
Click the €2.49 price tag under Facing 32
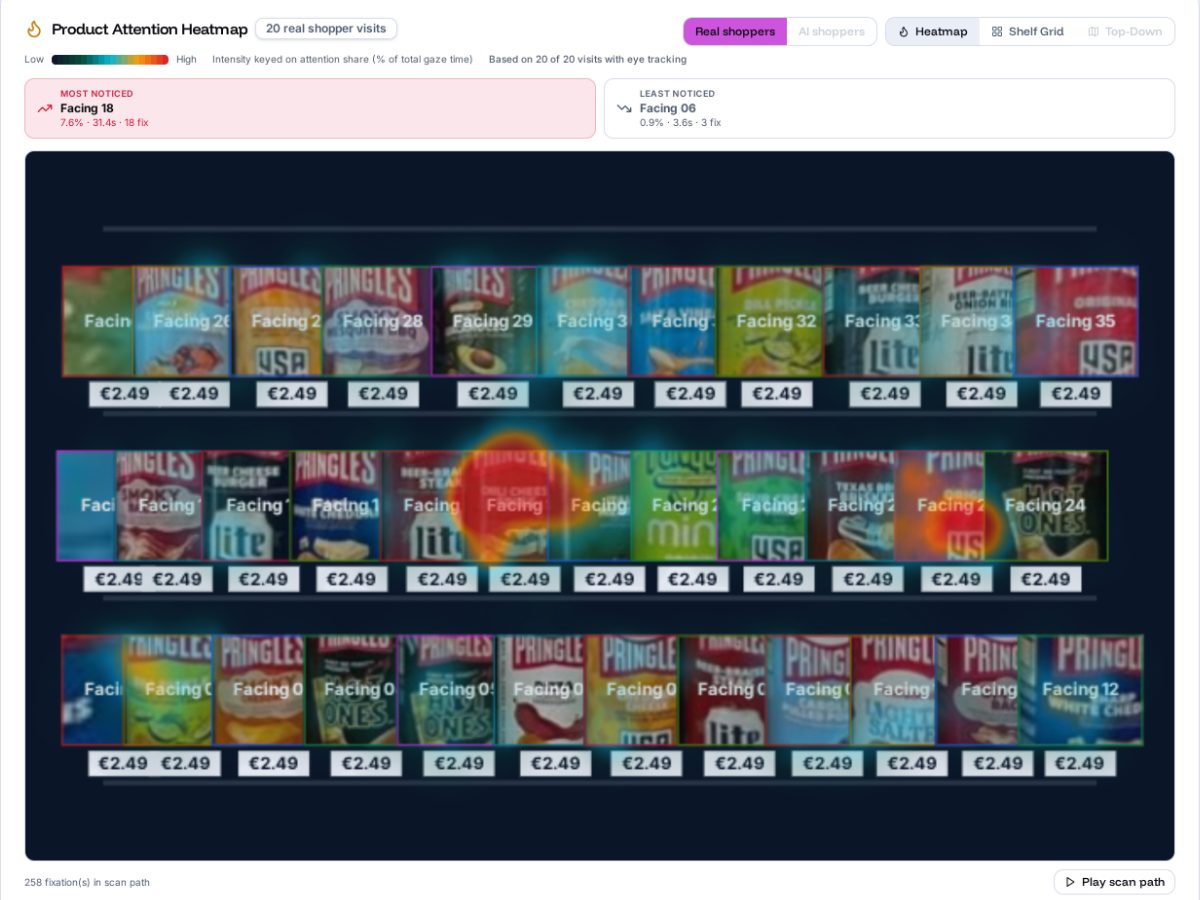pyautogui.click(x=777, y=394)
